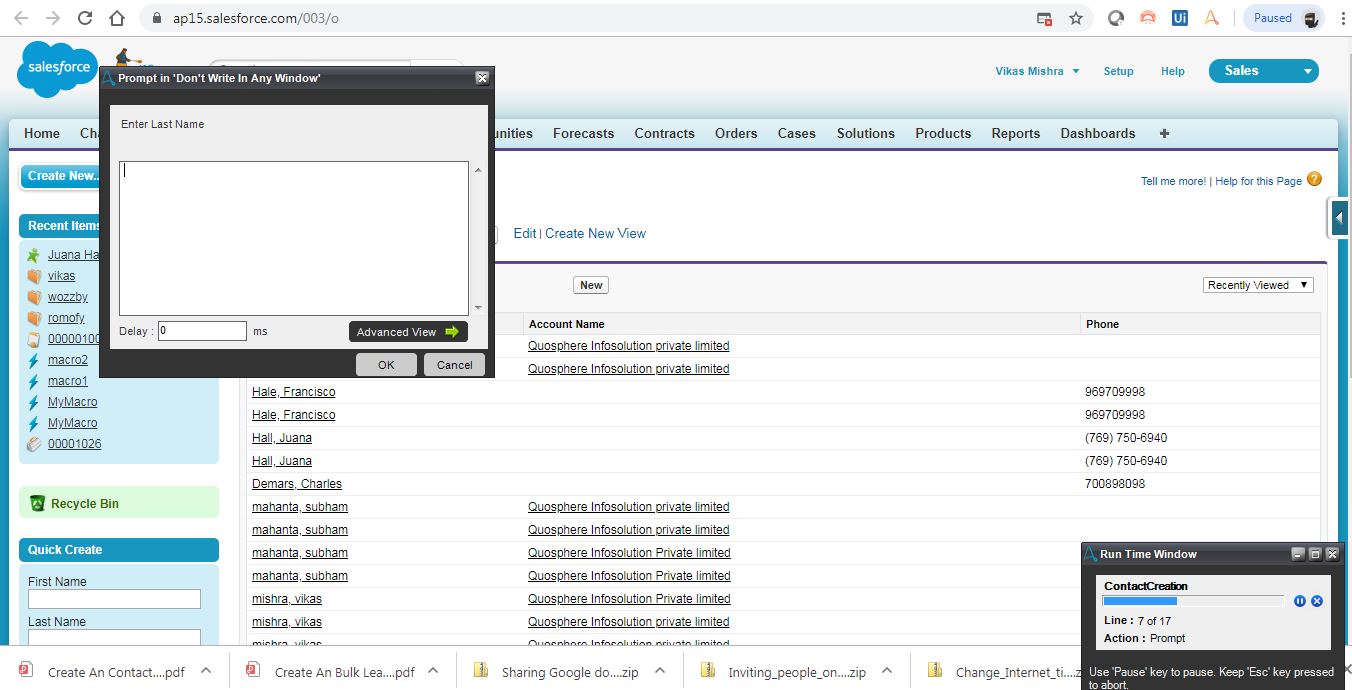Click OK in the prompt dialog
Screen dimensions: 1352x690
pos(386,365)
